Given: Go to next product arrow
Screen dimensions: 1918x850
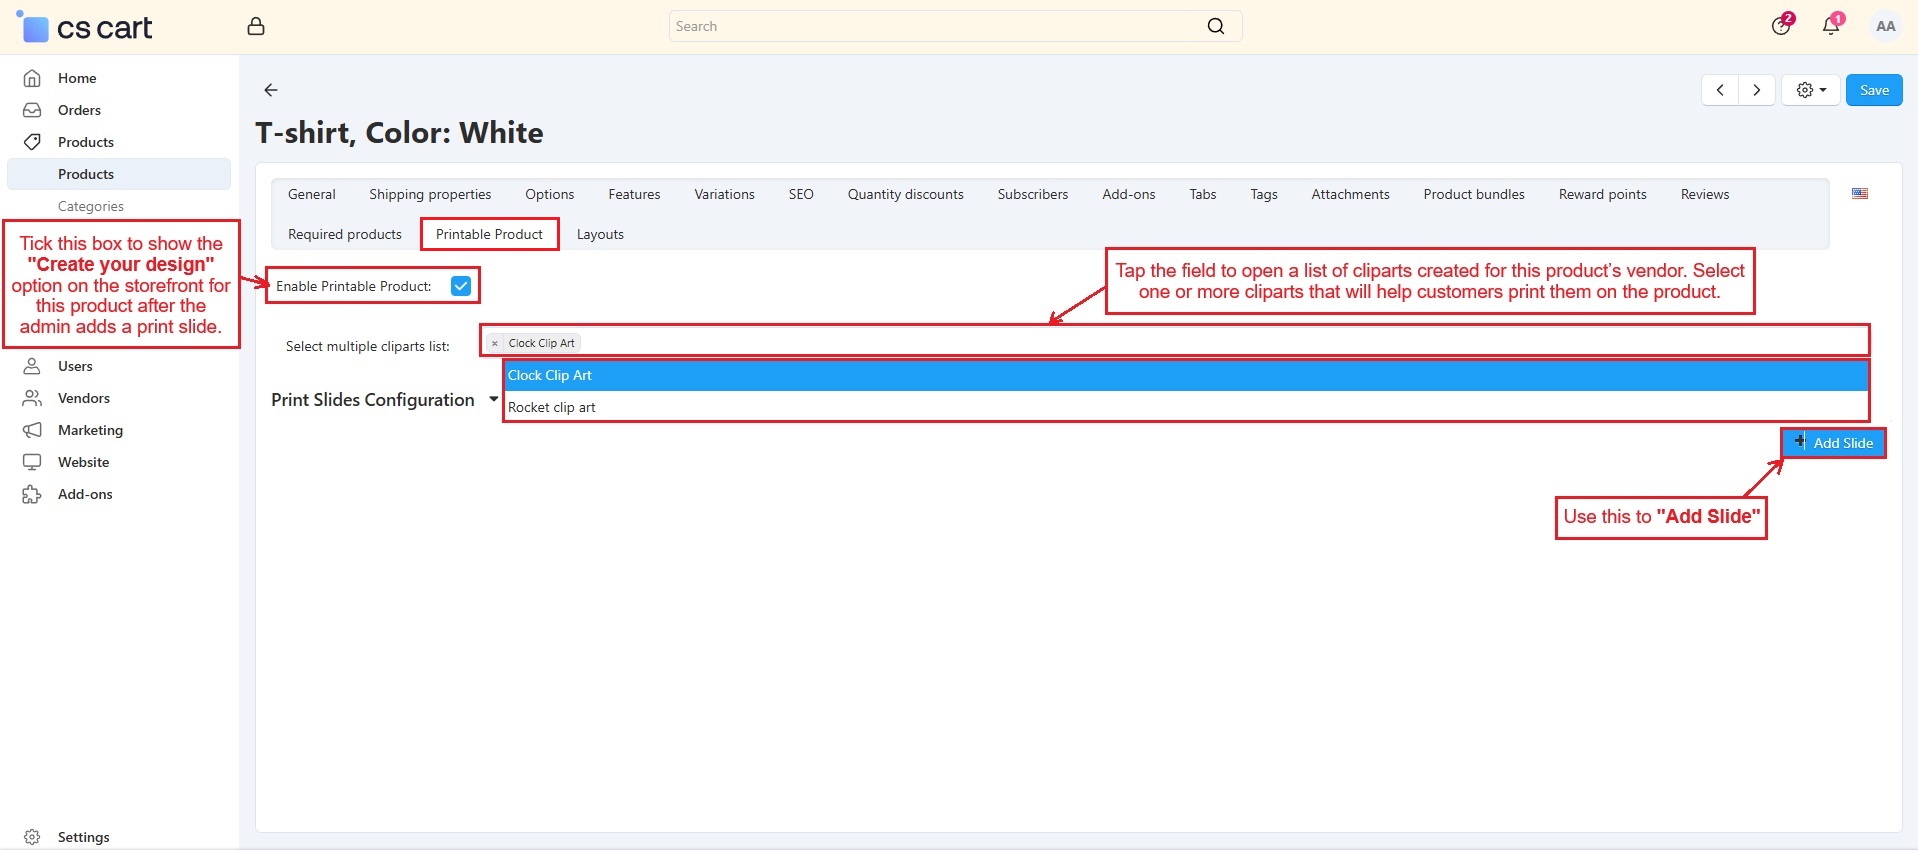Looking at the screenshot, I should [1756, 90].
